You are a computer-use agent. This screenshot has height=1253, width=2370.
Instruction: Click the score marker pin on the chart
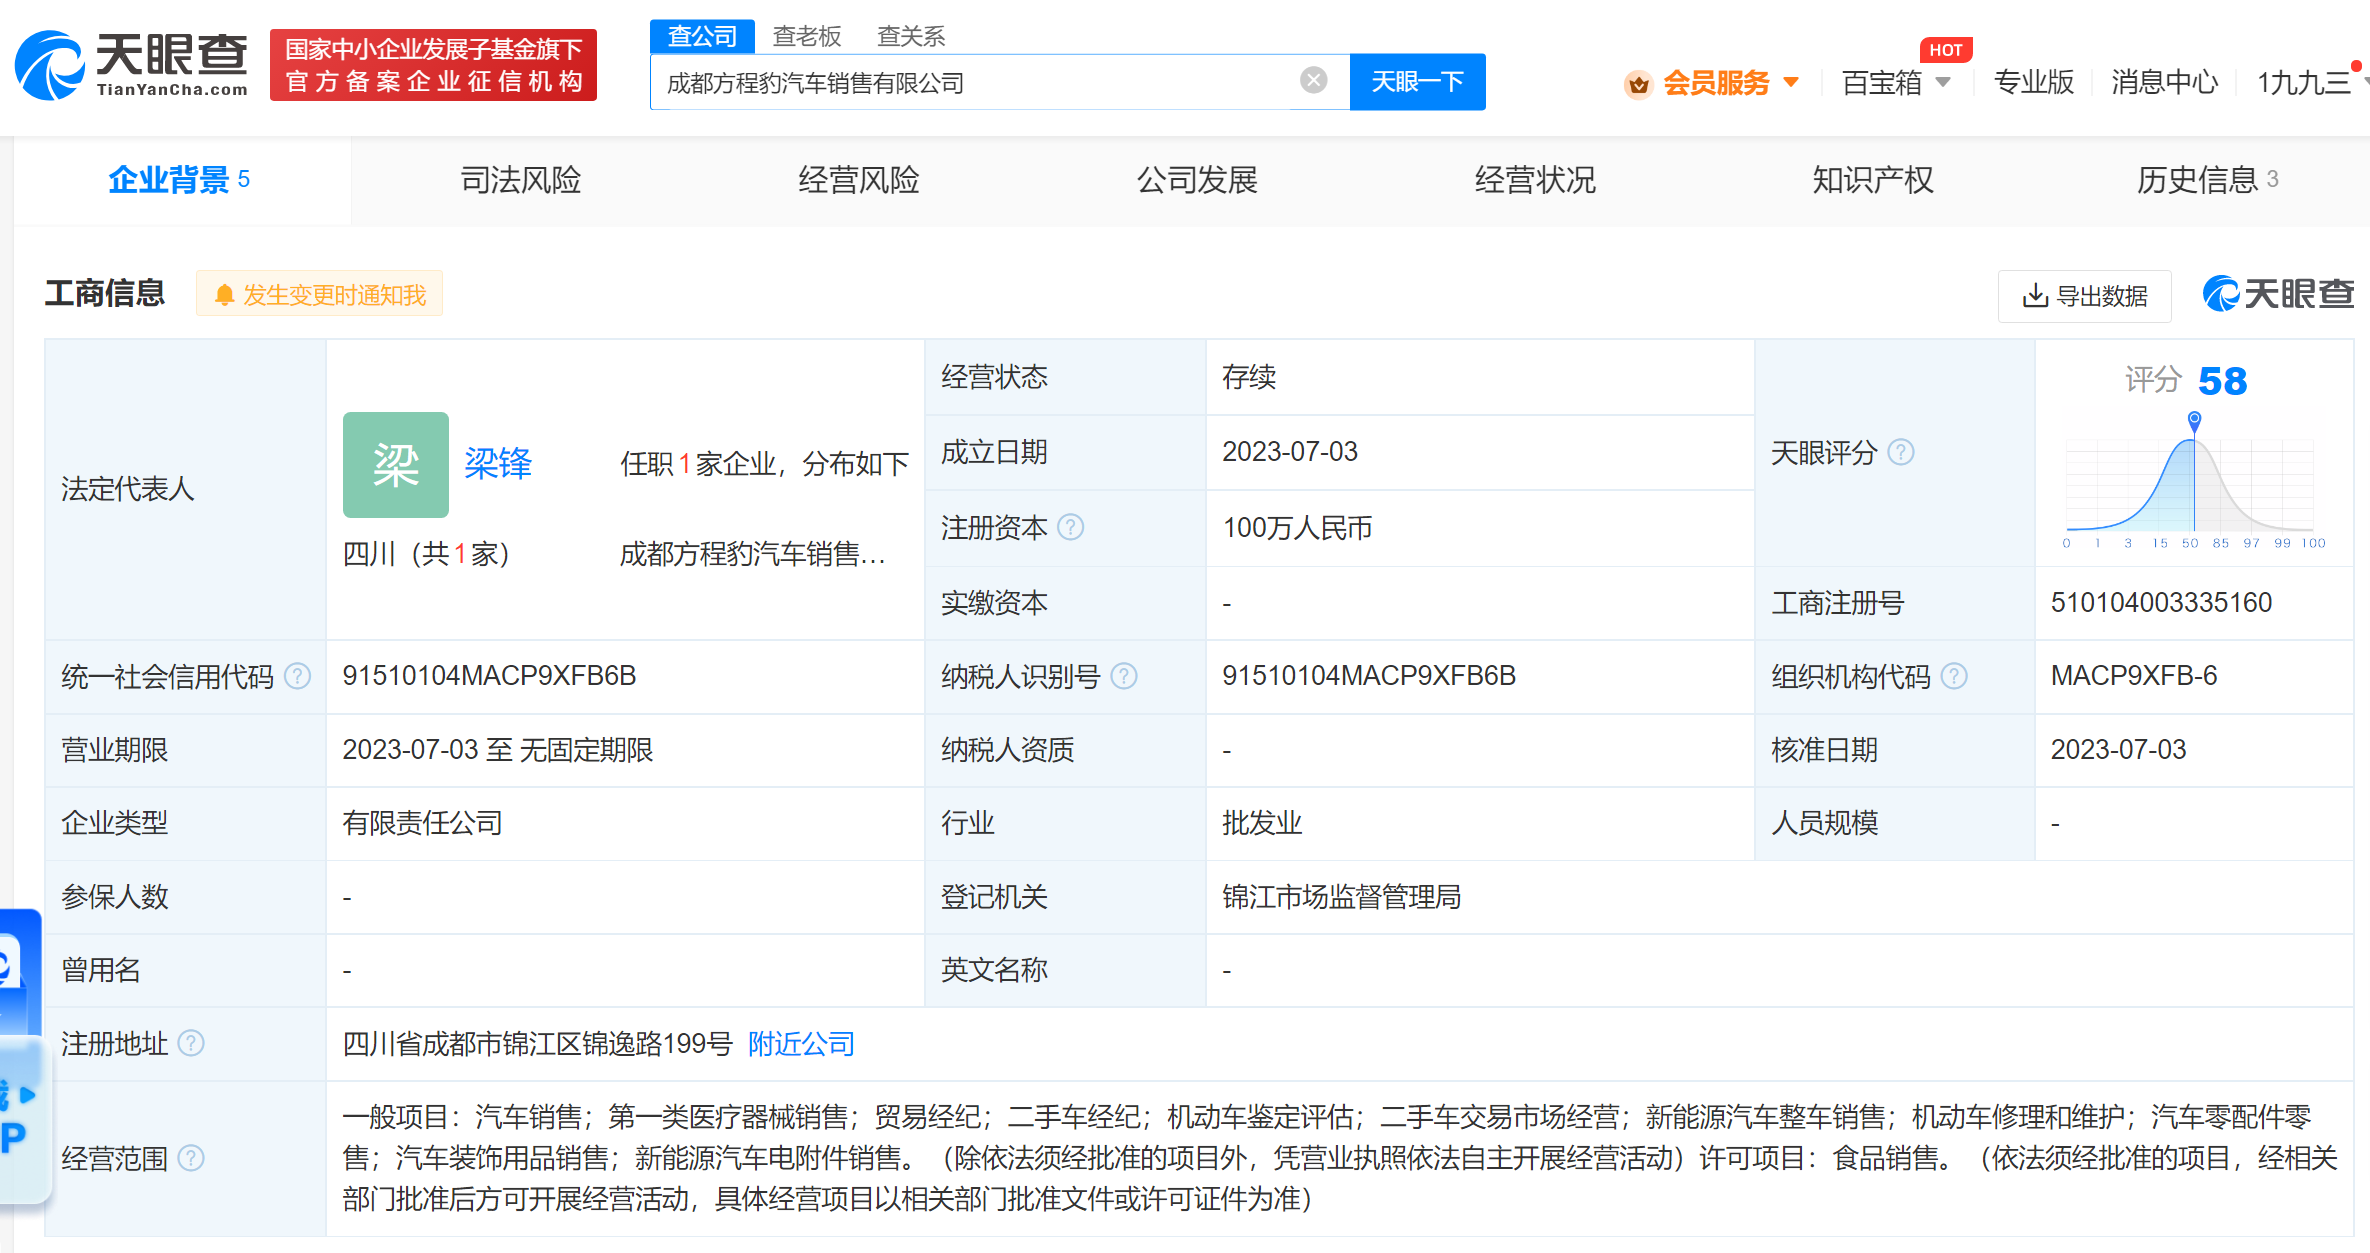pos(2194,420)
